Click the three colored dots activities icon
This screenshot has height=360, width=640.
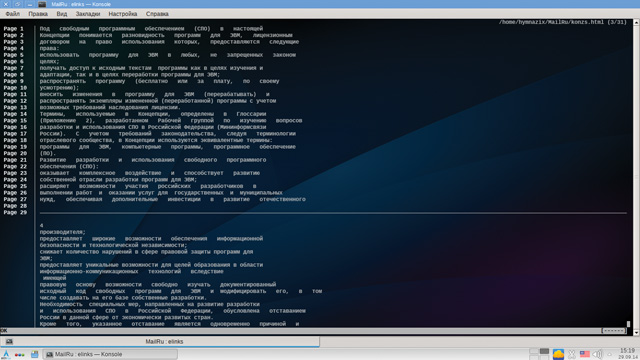19,355
